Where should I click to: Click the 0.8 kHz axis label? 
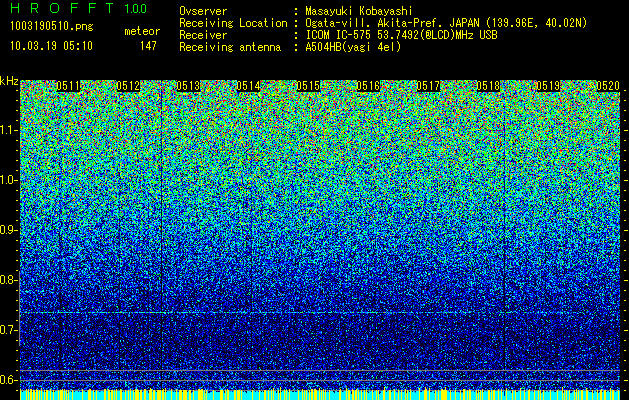click(x=8, y=280)
